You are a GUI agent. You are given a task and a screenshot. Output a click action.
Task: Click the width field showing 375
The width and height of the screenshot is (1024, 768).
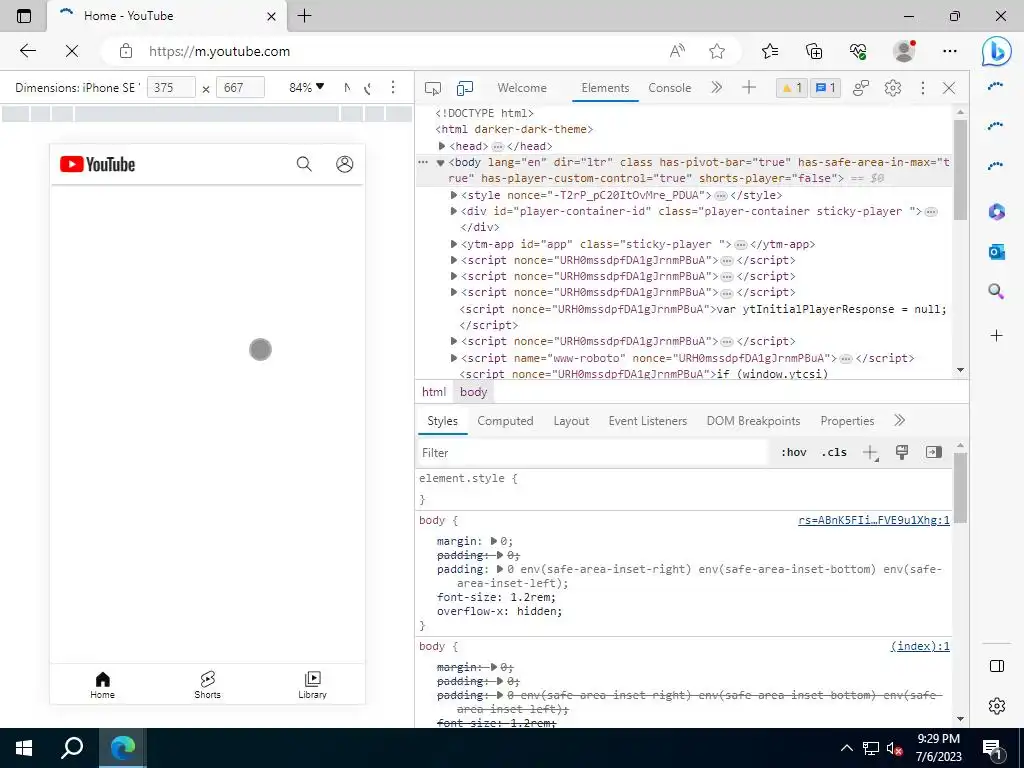(171, 88)
